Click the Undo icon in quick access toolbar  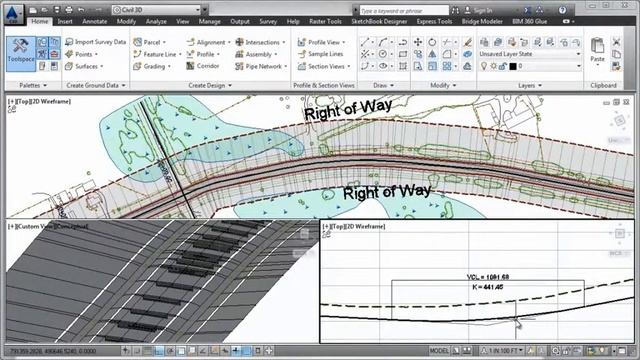81,10
